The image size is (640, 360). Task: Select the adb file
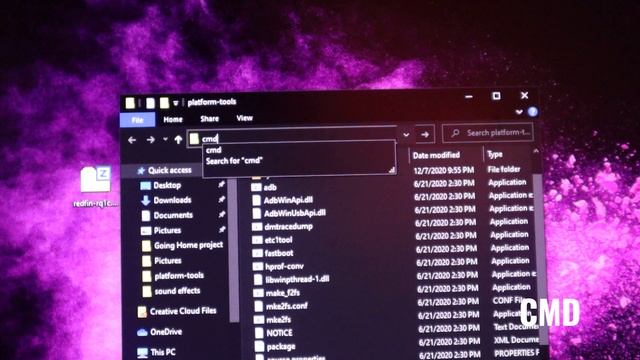[x=270, y=188]
